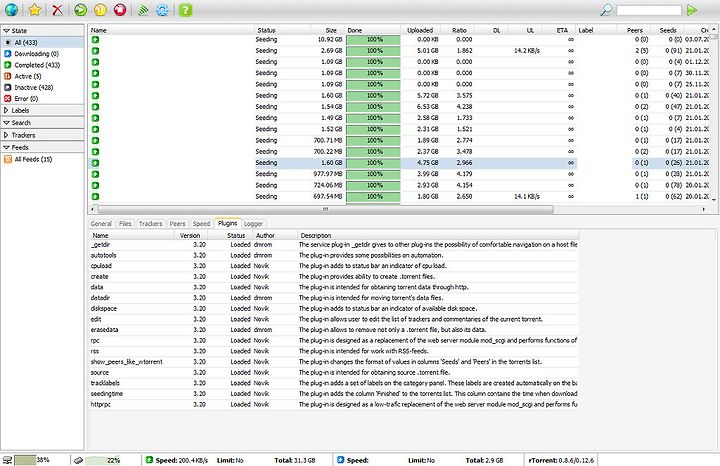Switch to the General tab
The width and height of the screenshot is (720, 466).
(x=101, y=224)
